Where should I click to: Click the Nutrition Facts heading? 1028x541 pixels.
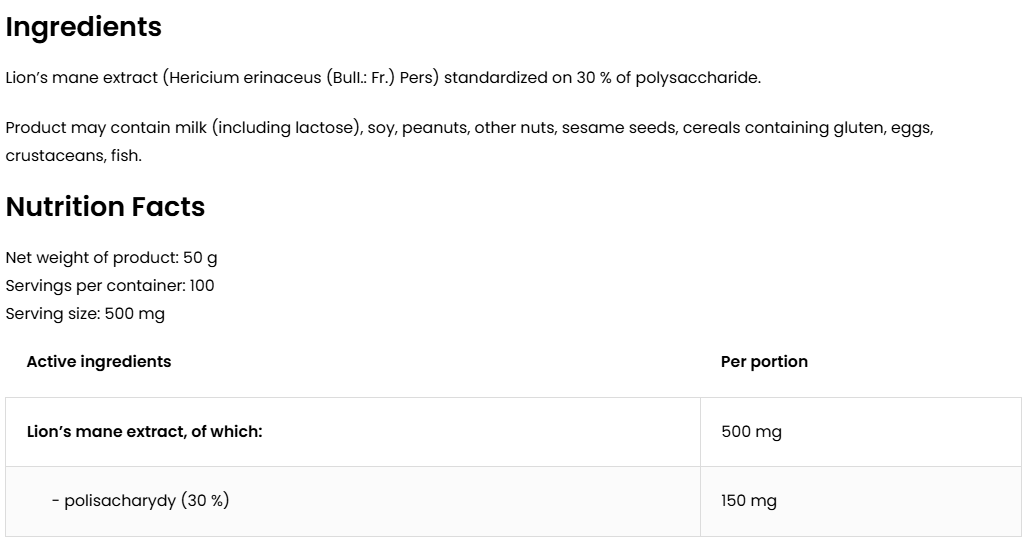[x=105, y=207]
